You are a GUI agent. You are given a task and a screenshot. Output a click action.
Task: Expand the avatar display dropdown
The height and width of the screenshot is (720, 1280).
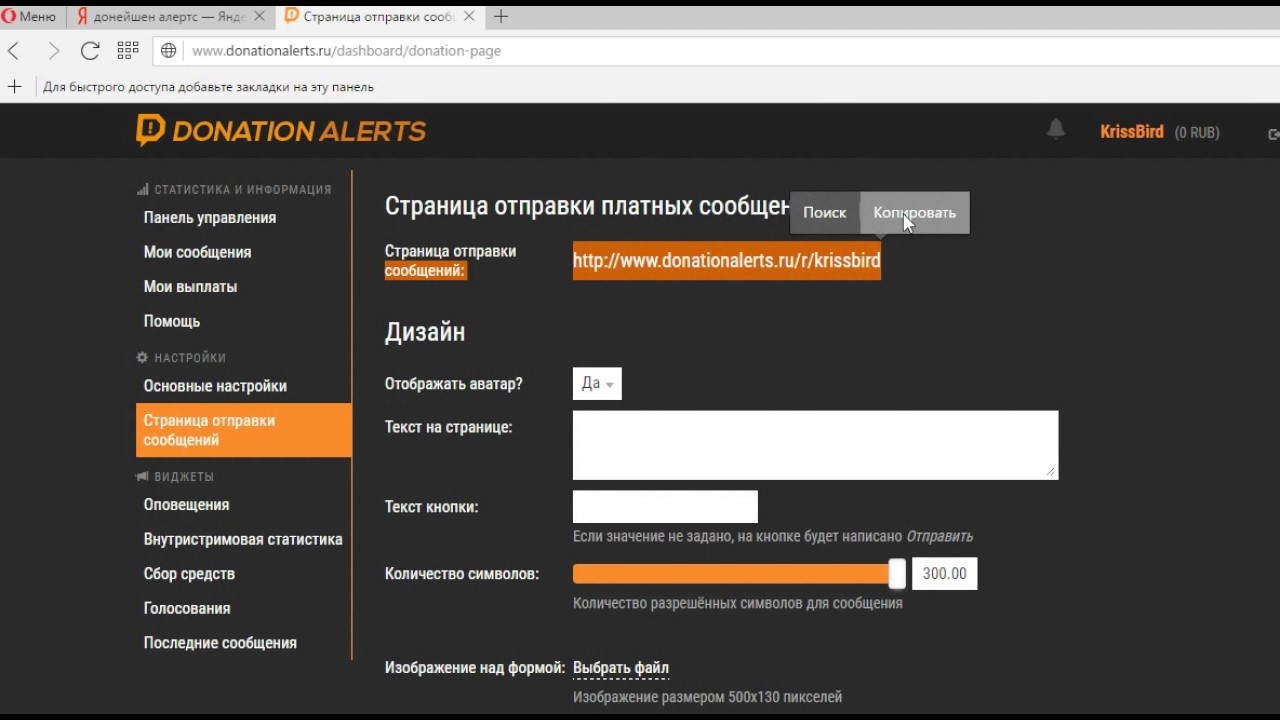(597, 384)
